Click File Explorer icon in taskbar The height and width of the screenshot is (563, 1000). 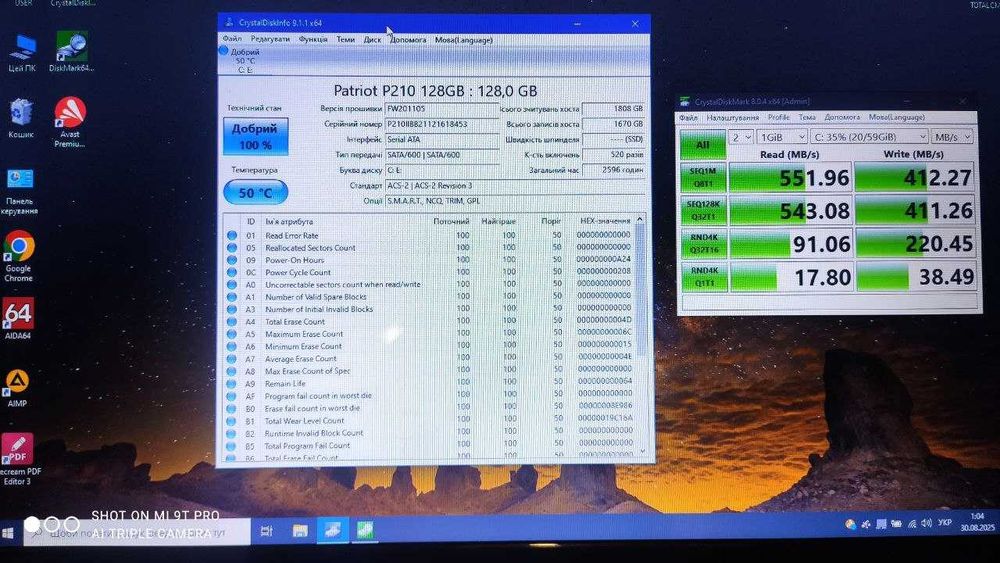(x=300, y=530)
